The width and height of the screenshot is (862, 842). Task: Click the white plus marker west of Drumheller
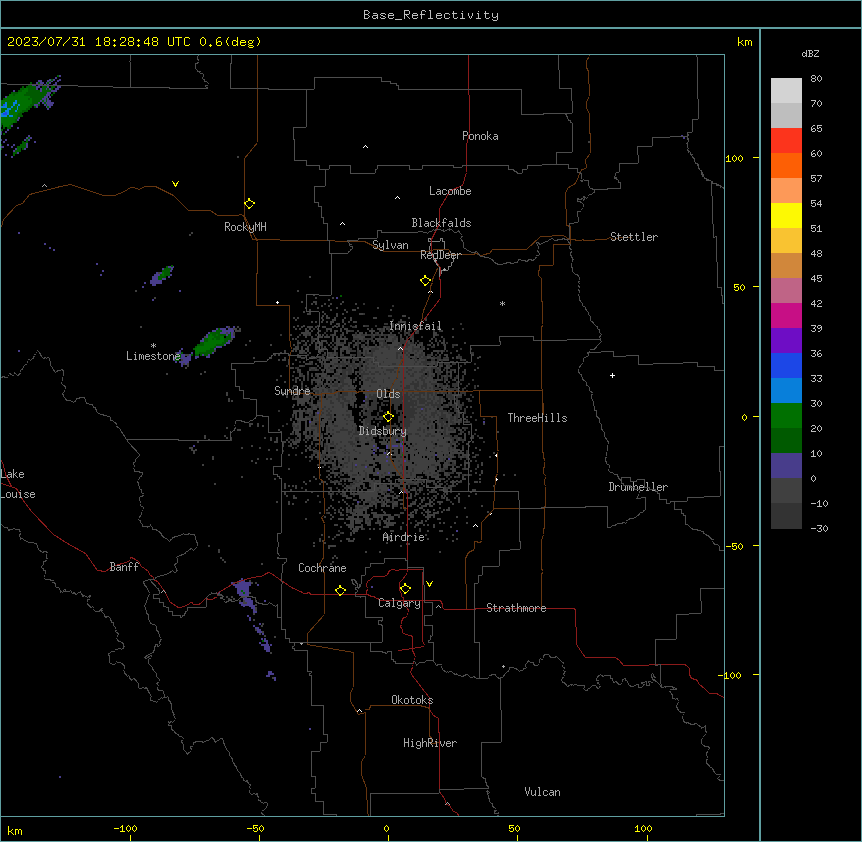tap(612, 375)
